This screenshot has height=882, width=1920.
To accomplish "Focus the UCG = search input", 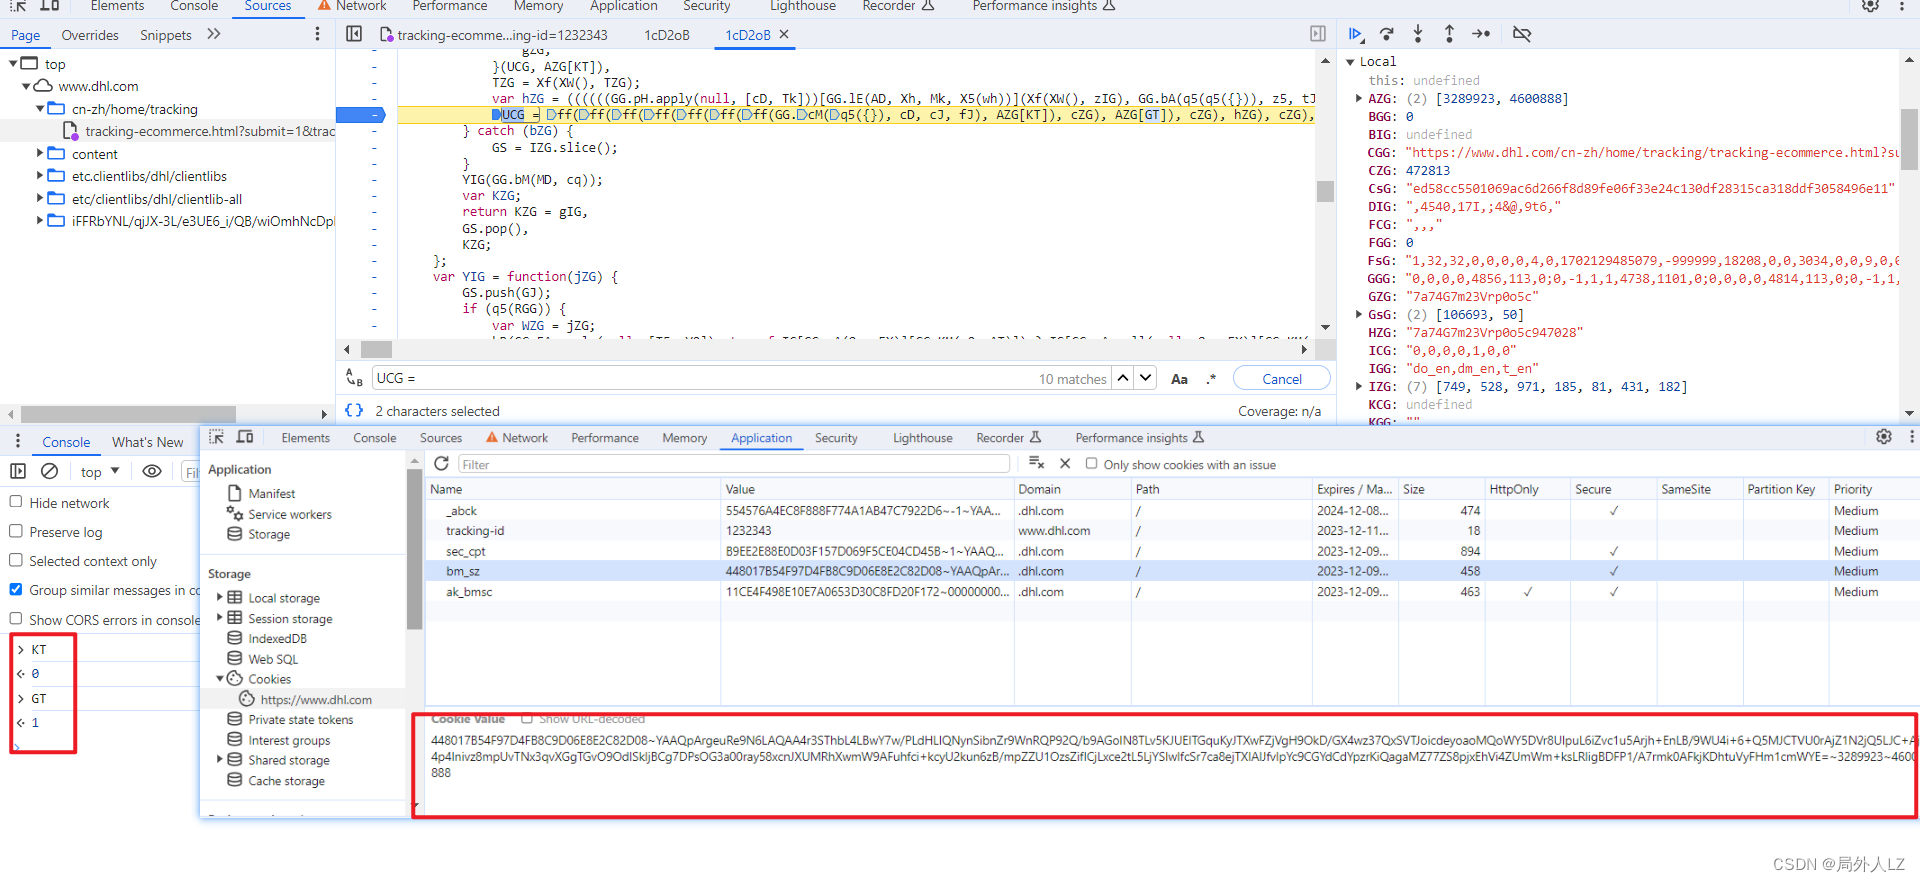I will coord(704,378).
